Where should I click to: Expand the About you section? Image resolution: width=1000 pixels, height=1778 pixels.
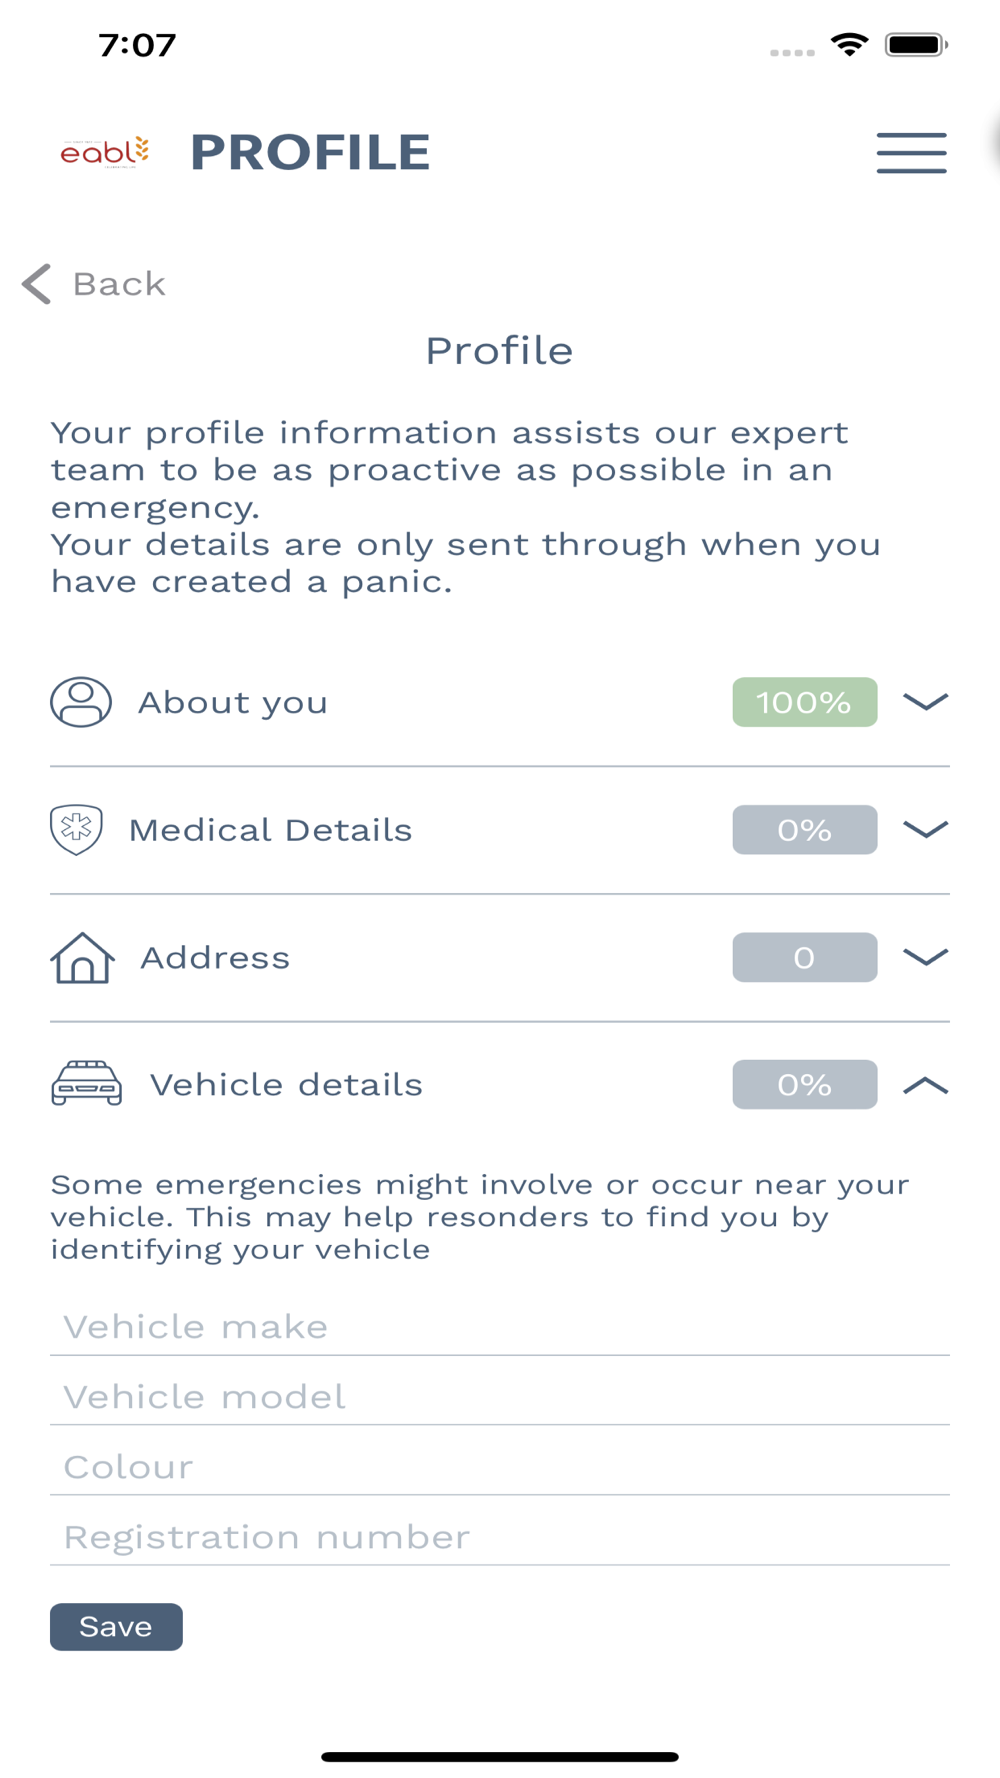click(x=925, y=702)
